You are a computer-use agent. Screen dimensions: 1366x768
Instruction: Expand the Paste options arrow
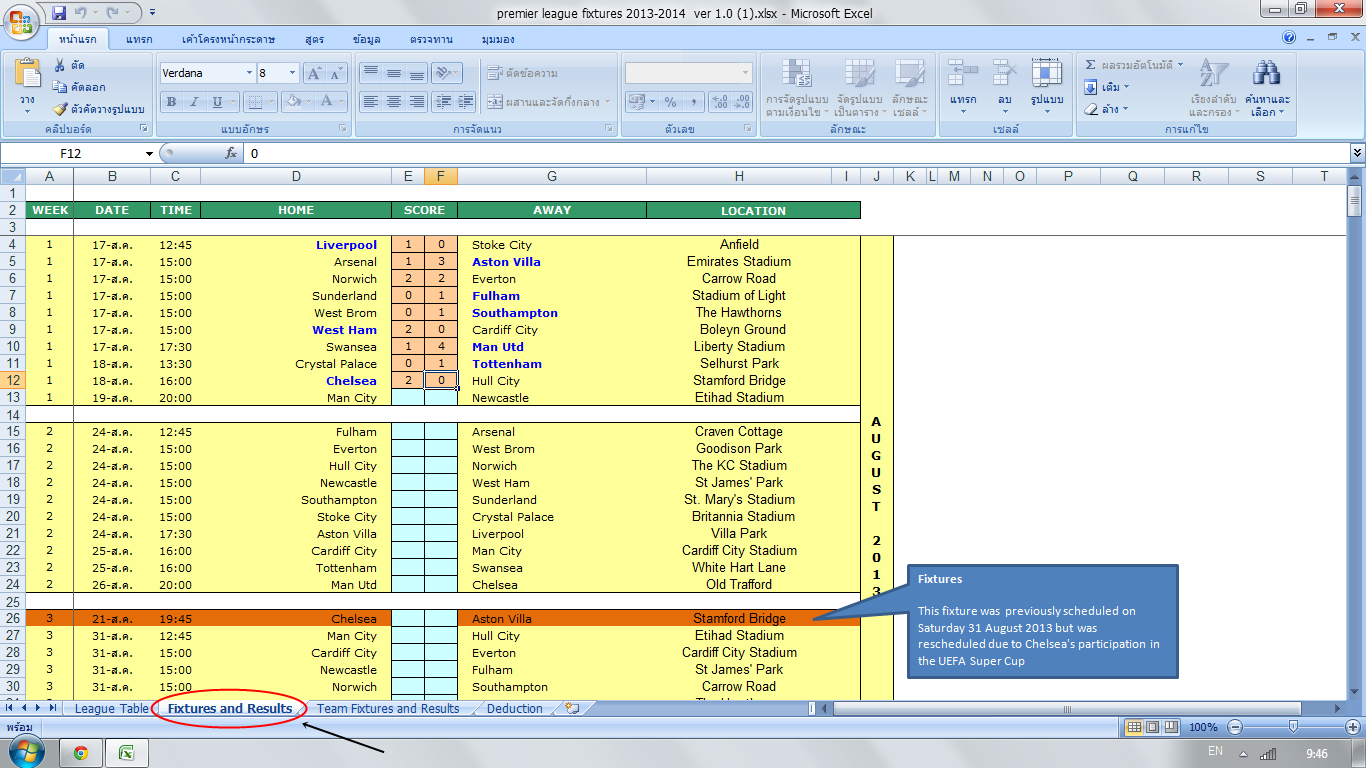click(28, 113)
